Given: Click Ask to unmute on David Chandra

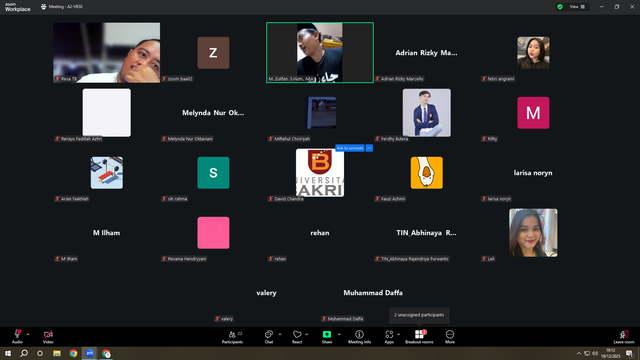Looking at the screenshot, I should pyautogui.click(x=350, y=148).
